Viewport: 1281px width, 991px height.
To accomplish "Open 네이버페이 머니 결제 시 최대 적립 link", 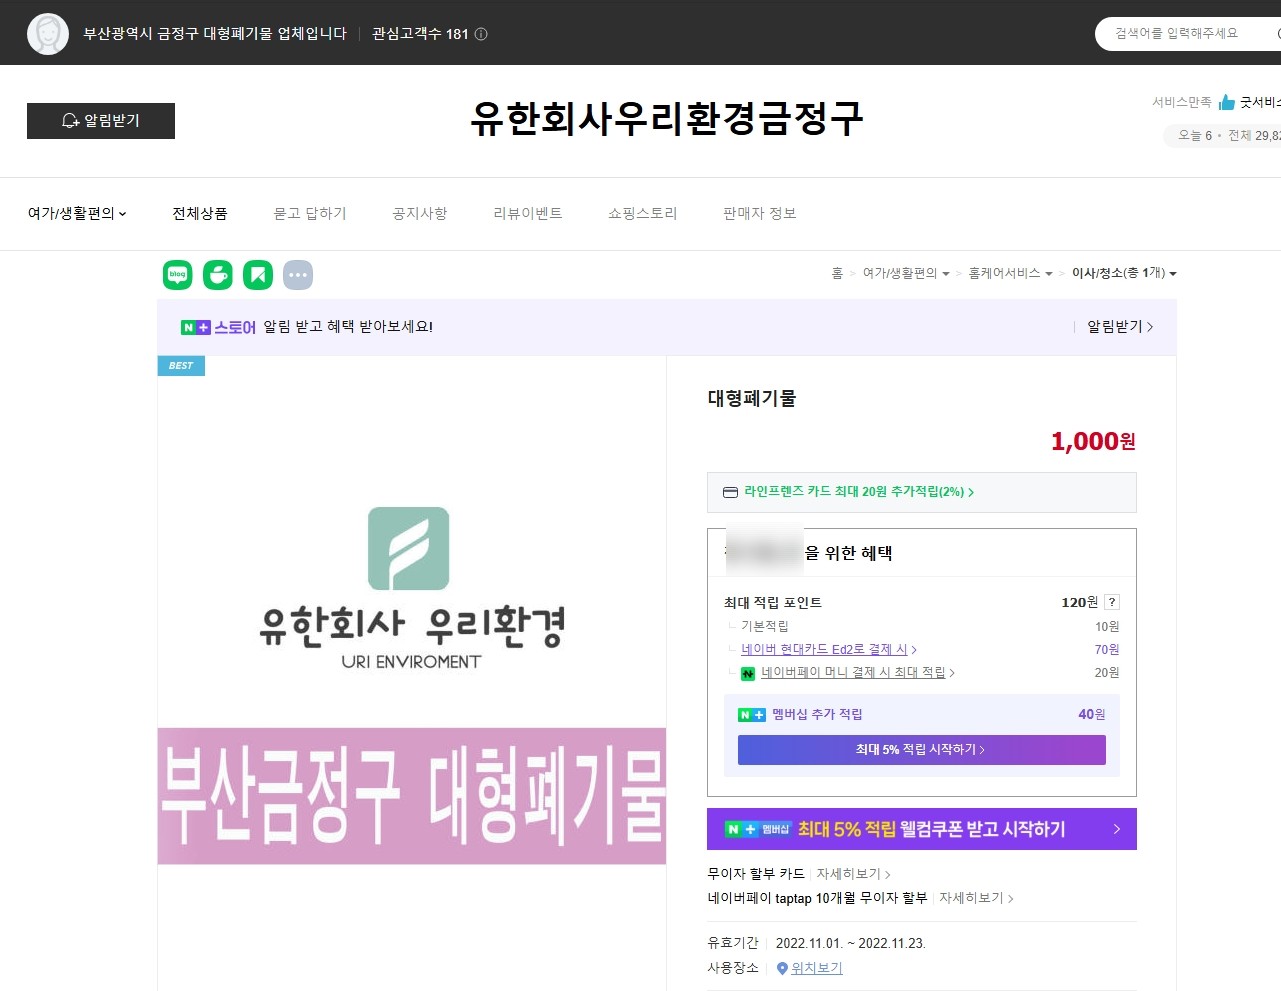I will pyautogui.click(x=858, y=673).
